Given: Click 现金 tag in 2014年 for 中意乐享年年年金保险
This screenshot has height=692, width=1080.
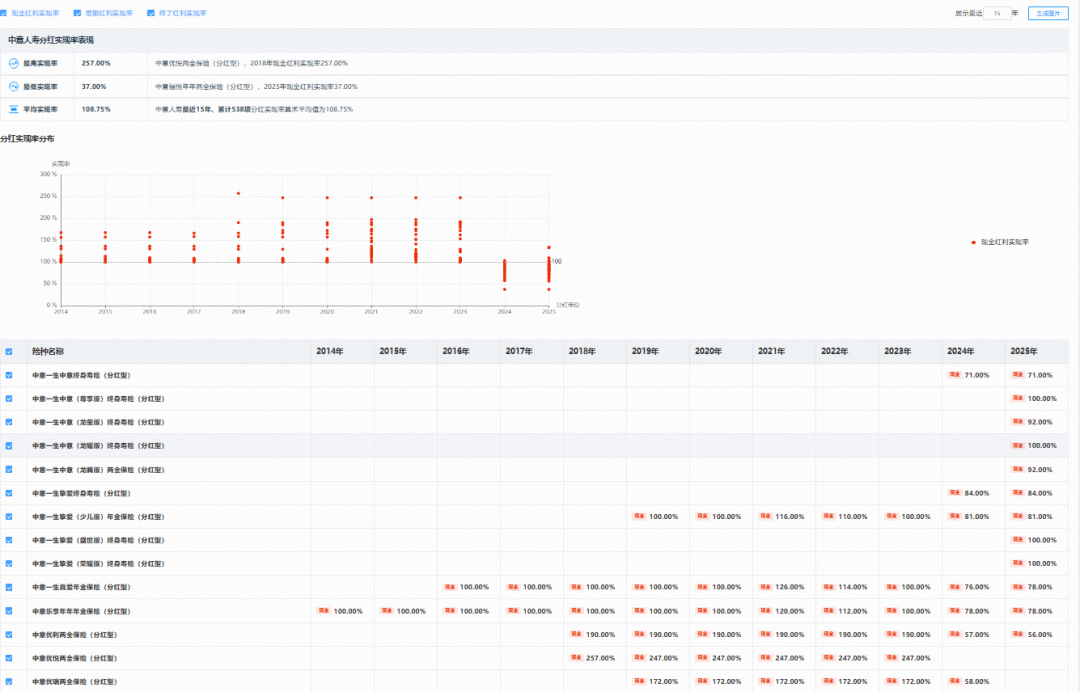Looking at the screenshot, I should 323,611.
